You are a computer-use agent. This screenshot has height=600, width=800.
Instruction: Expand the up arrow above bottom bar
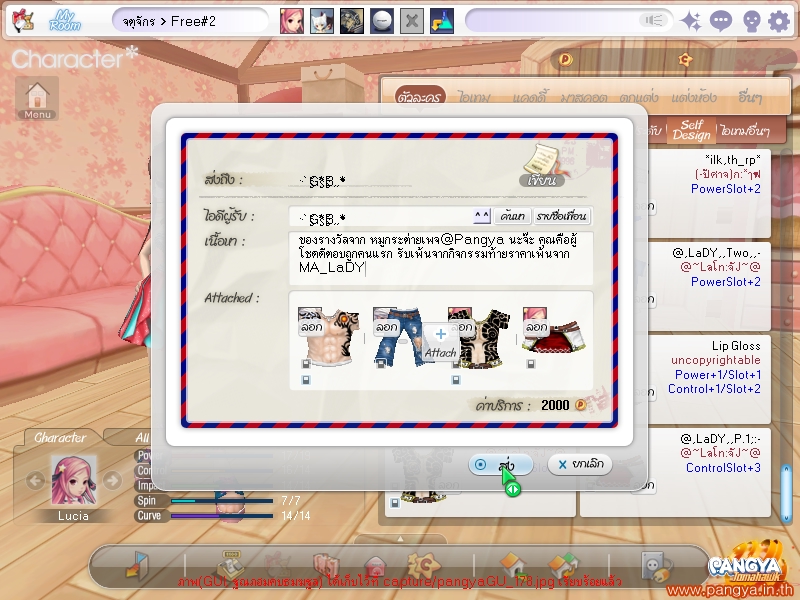click(400, 539)
